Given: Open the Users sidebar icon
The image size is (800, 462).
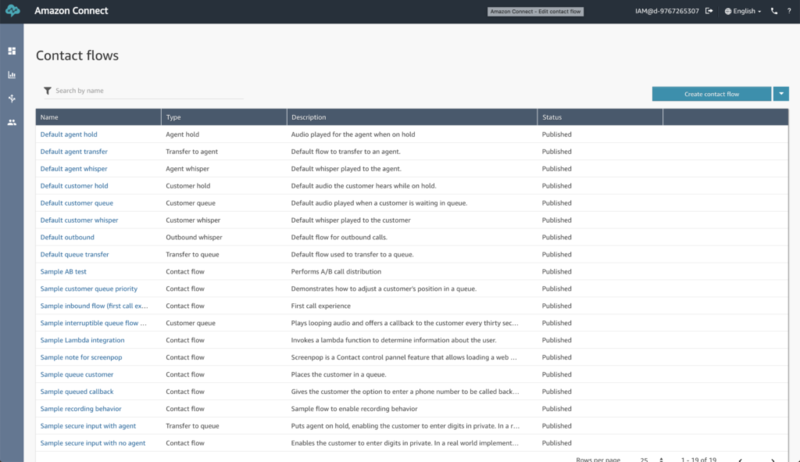Looking at the screenshot, I should [12, 122].
